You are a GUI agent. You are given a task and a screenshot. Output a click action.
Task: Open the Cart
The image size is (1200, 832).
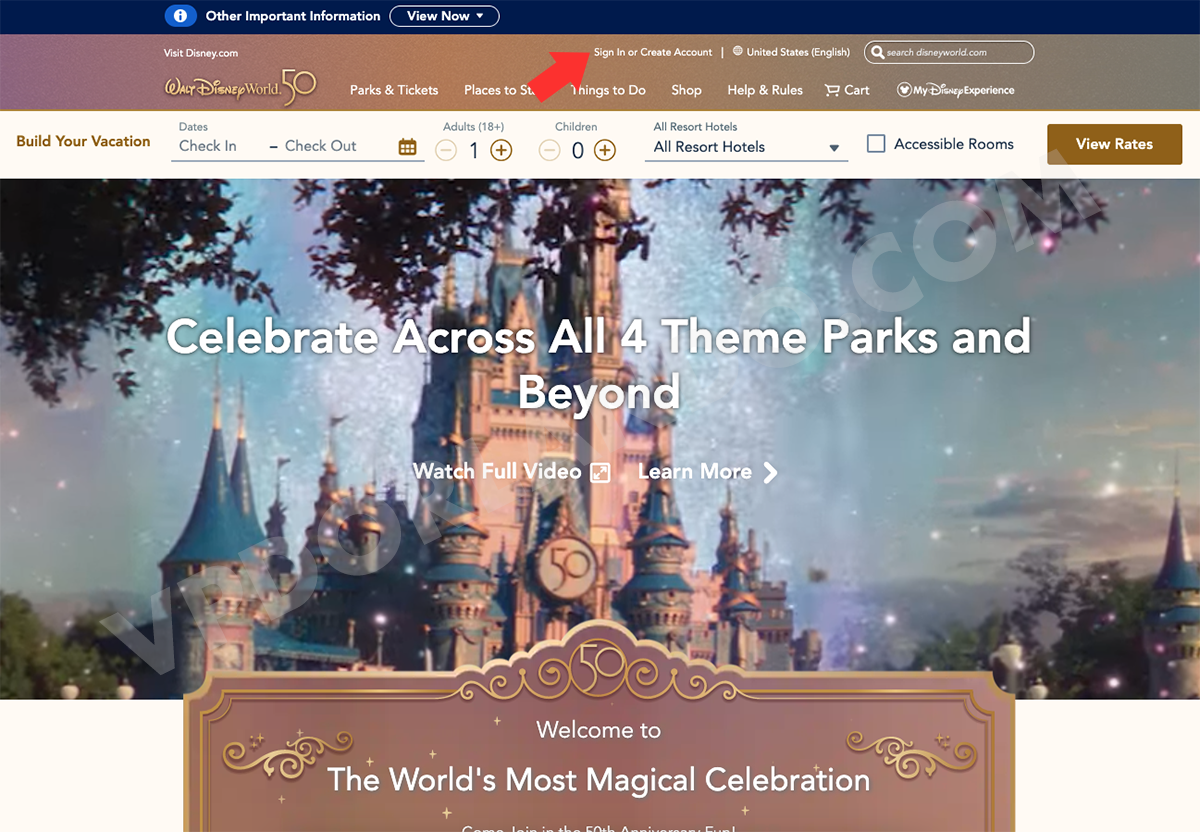(x=847, y=90)
